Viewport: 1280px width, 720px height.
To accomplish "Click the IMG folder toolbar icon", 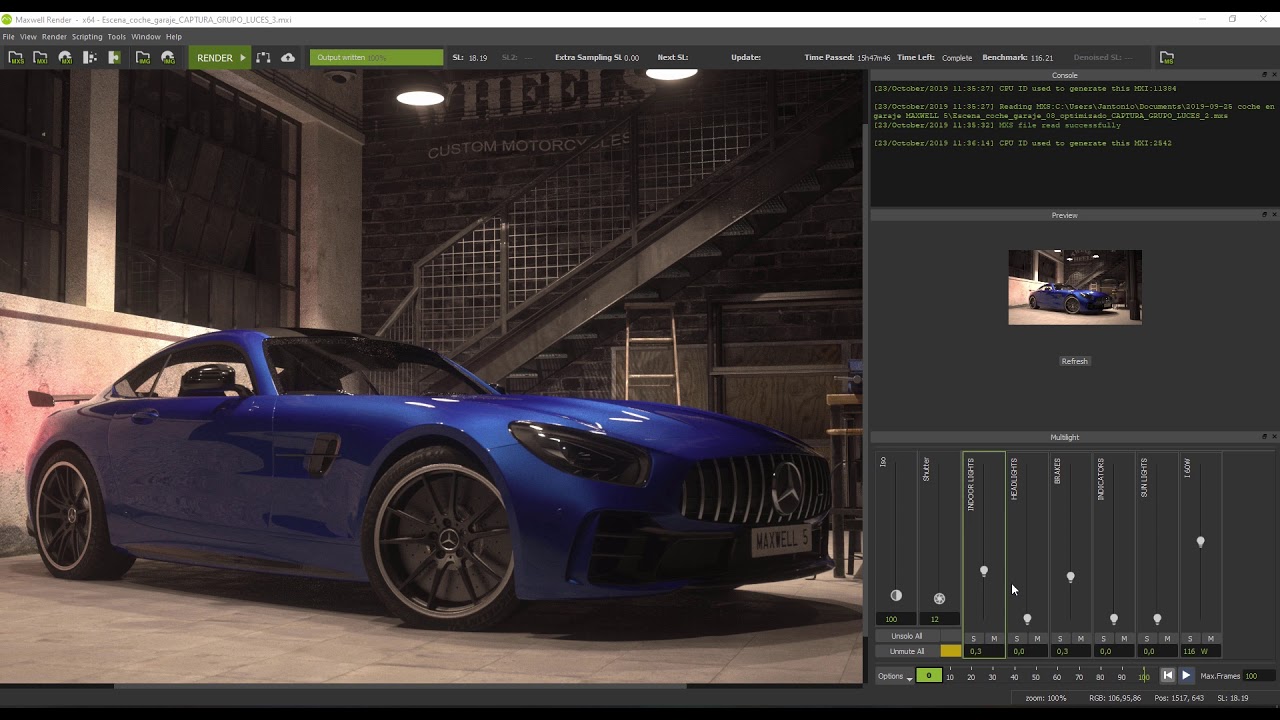I will (143, 58).
